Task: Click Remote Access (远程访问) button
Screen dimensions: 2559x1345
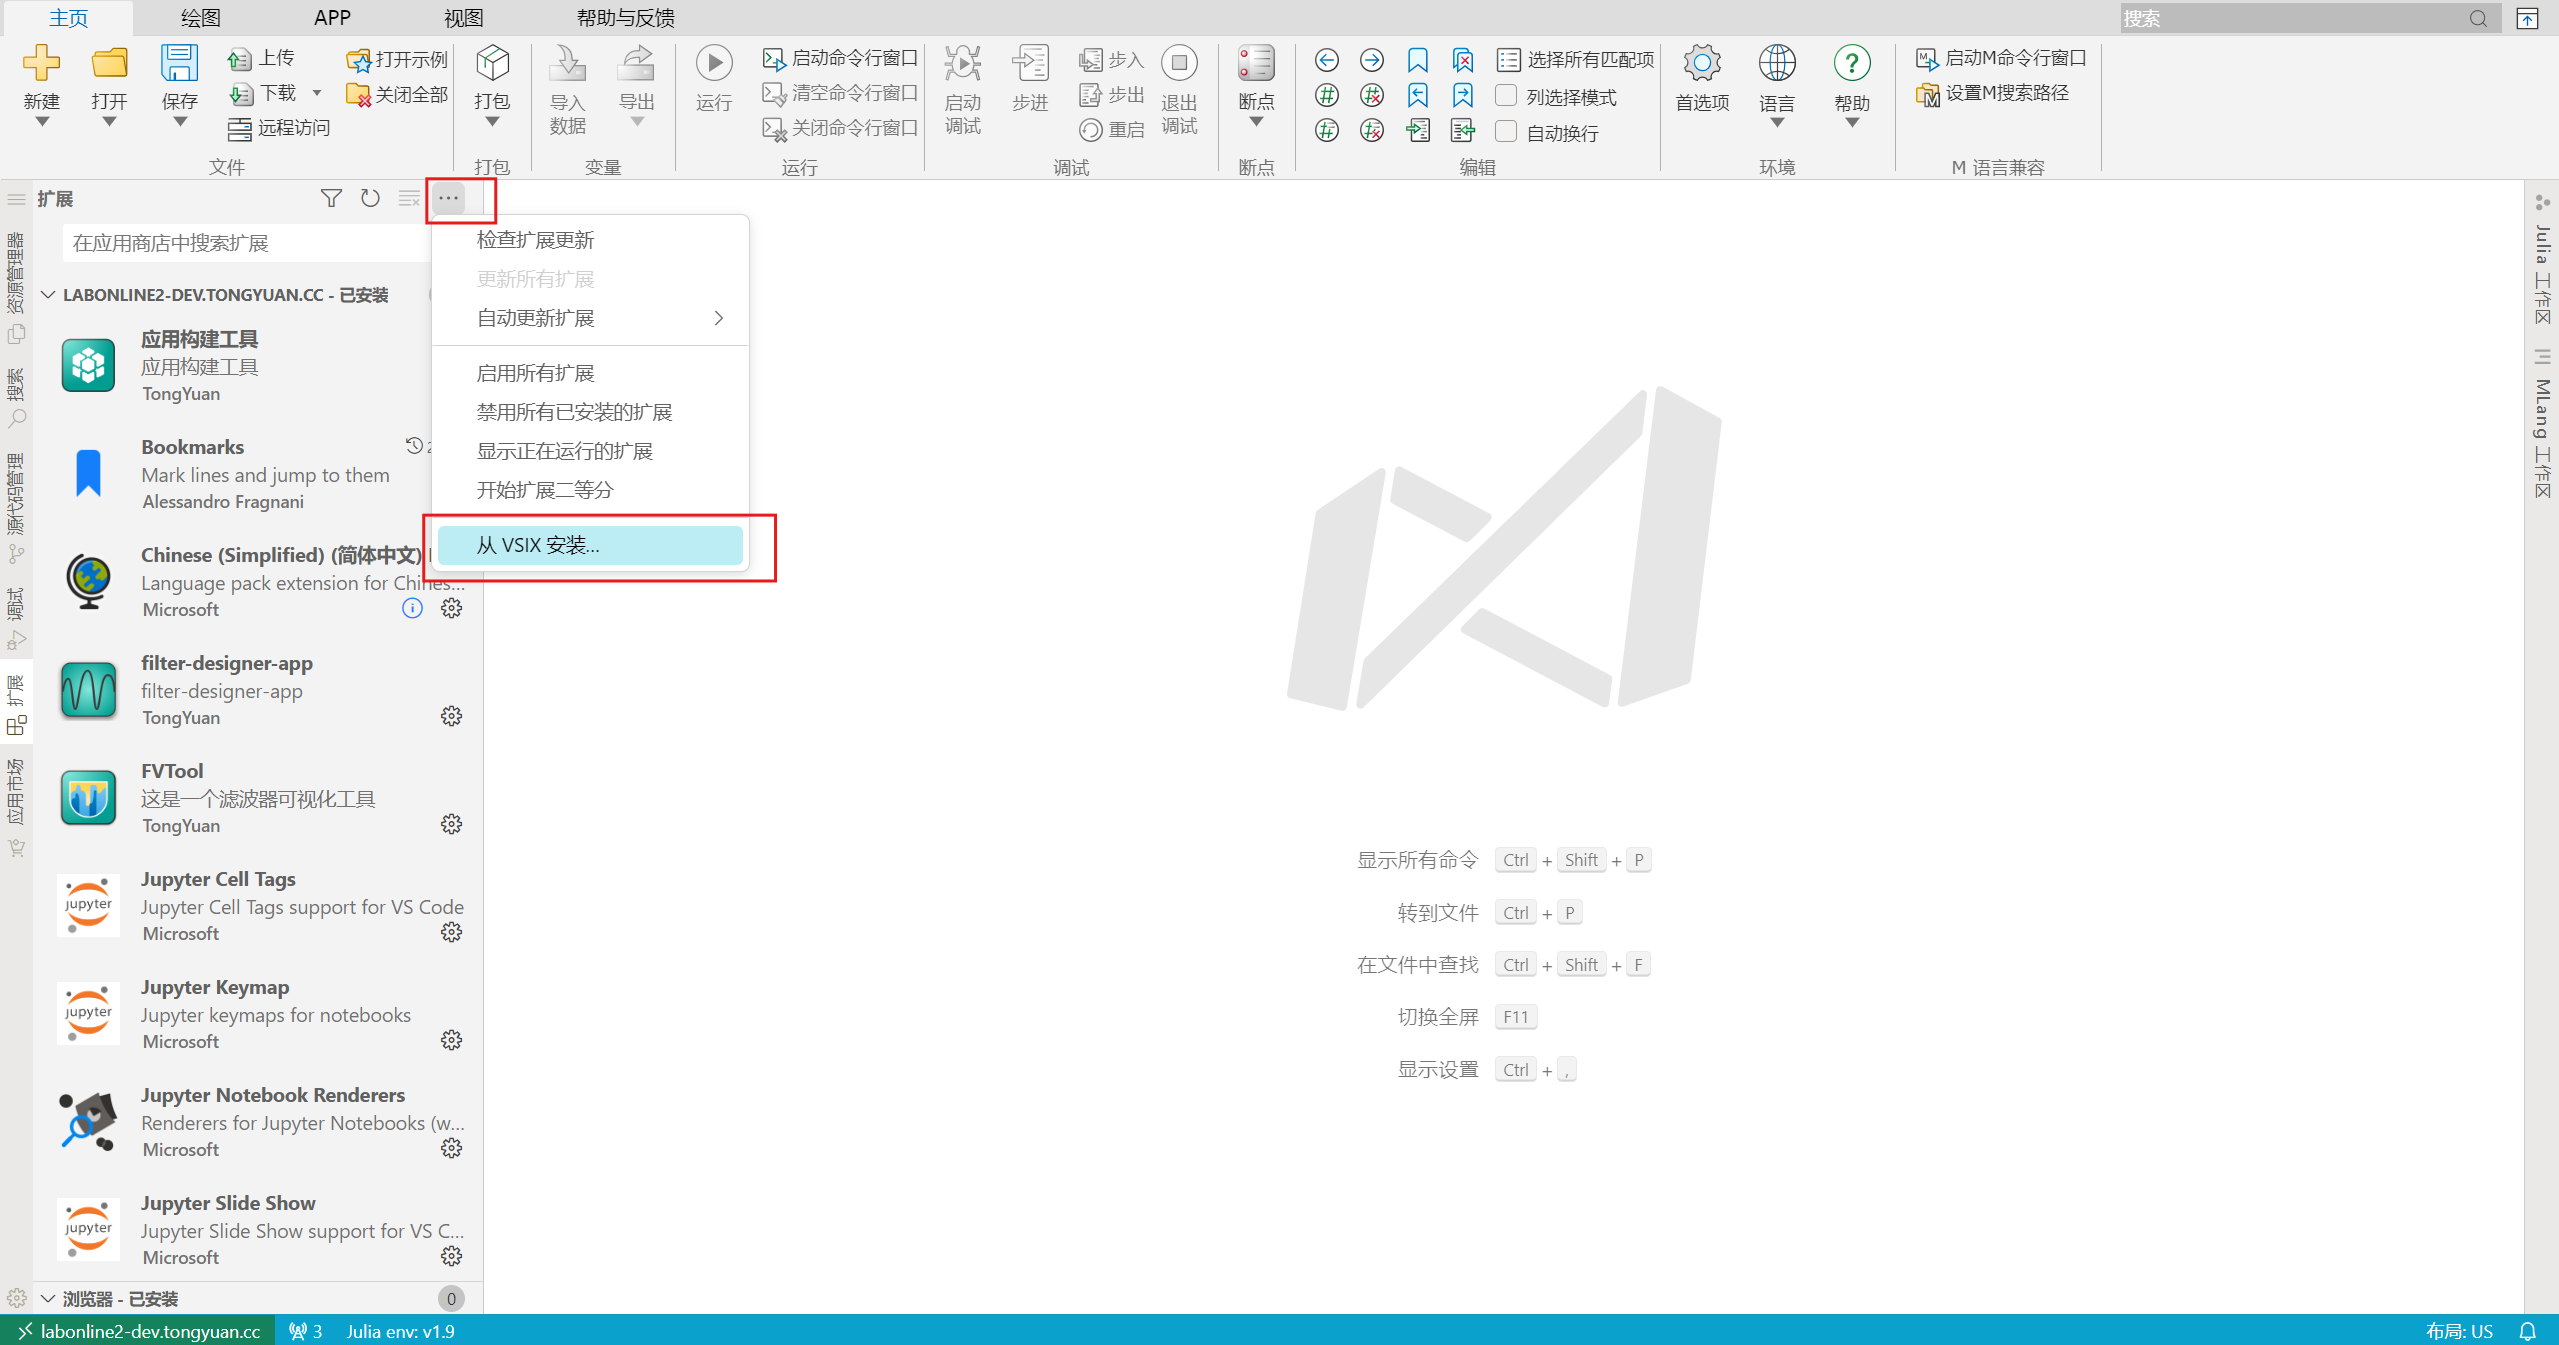Action: [279, 128]
